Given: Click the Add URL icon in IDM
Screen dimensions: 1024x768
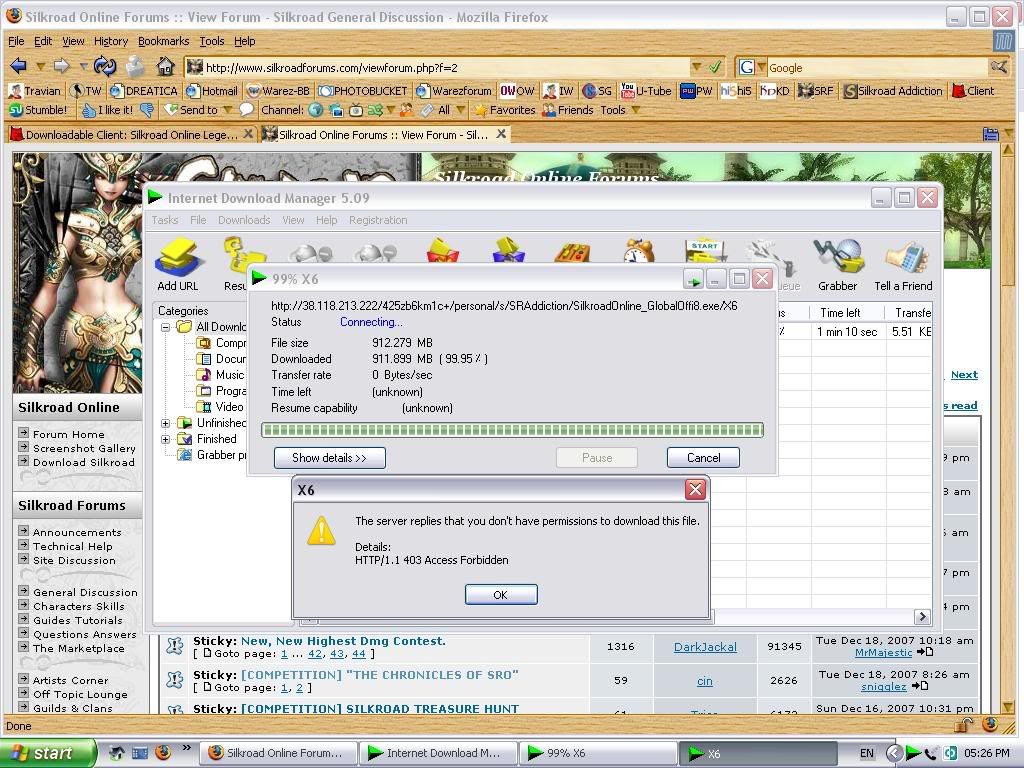Looking at the screenshot, I should (x=178, y=262).
